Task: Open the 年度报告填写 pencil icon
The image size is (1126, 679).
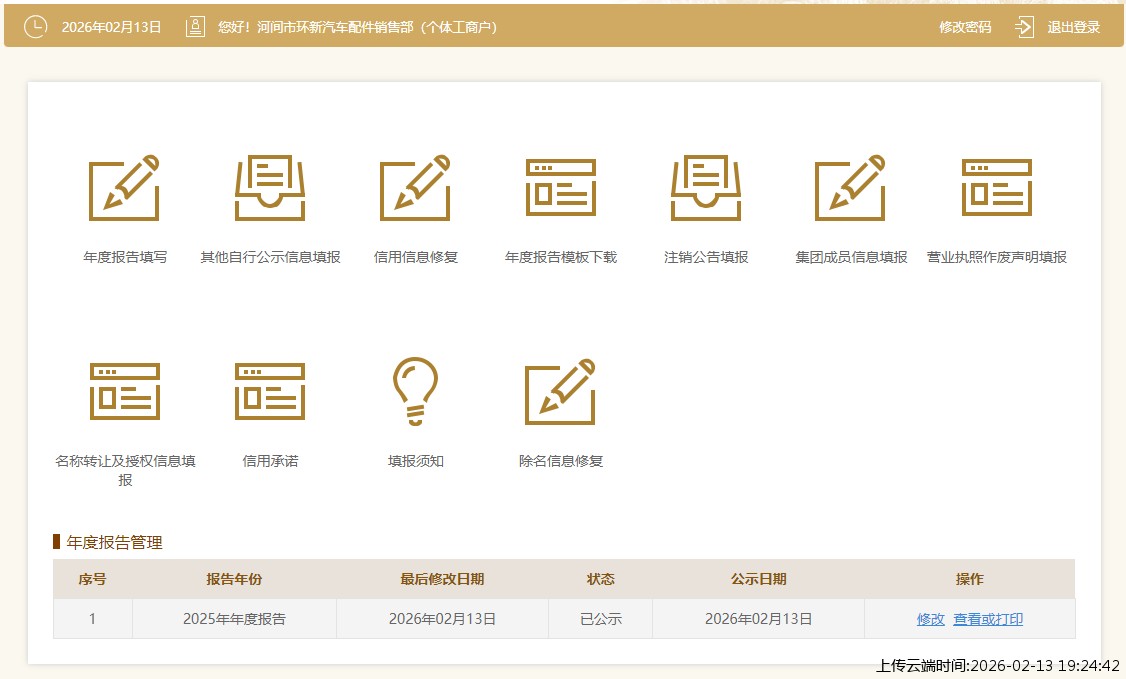Action: (x=125, y=188)
